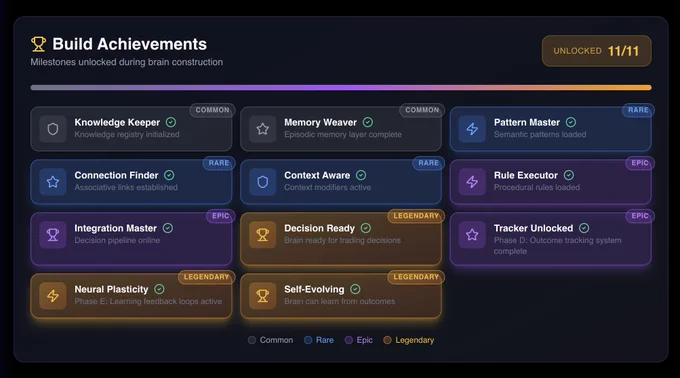Click the COMMON badge on Memory Weaver
Screen dimensions: 680x378
pos(422,110)
